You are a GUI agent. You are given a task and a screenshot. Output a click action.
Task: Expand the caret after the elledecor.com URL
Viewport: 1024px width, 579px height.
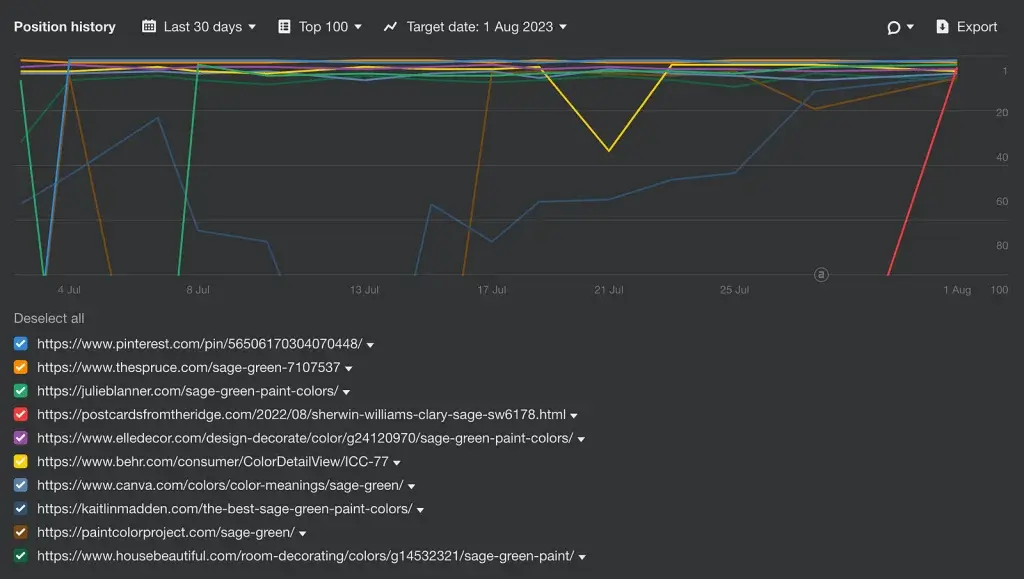point(581,439)
